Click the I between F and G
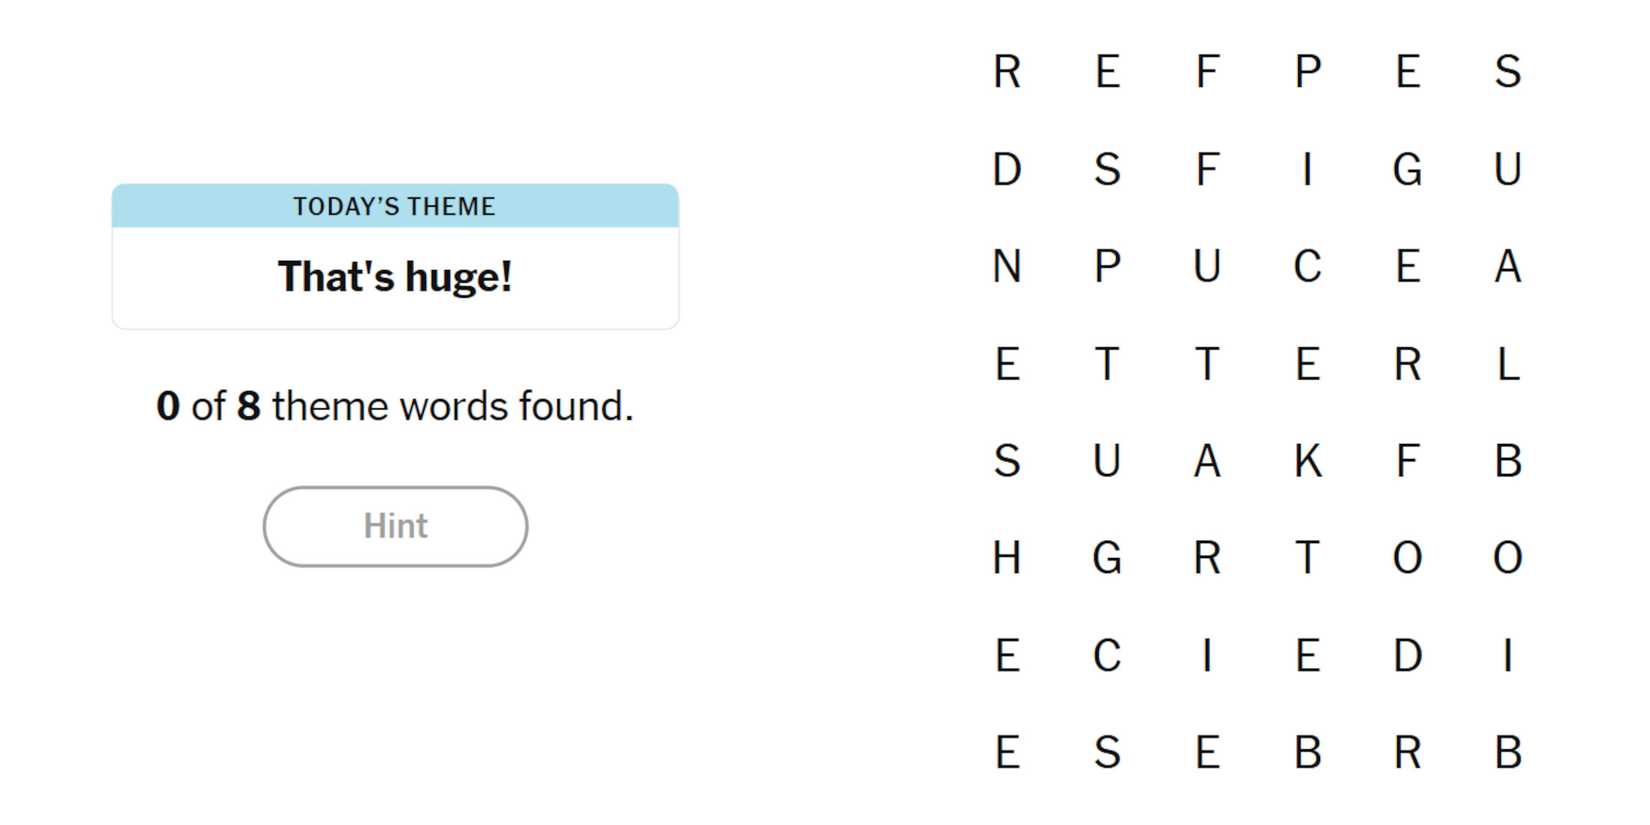This screenshot has height=825, width=1650. [1307, 170]
